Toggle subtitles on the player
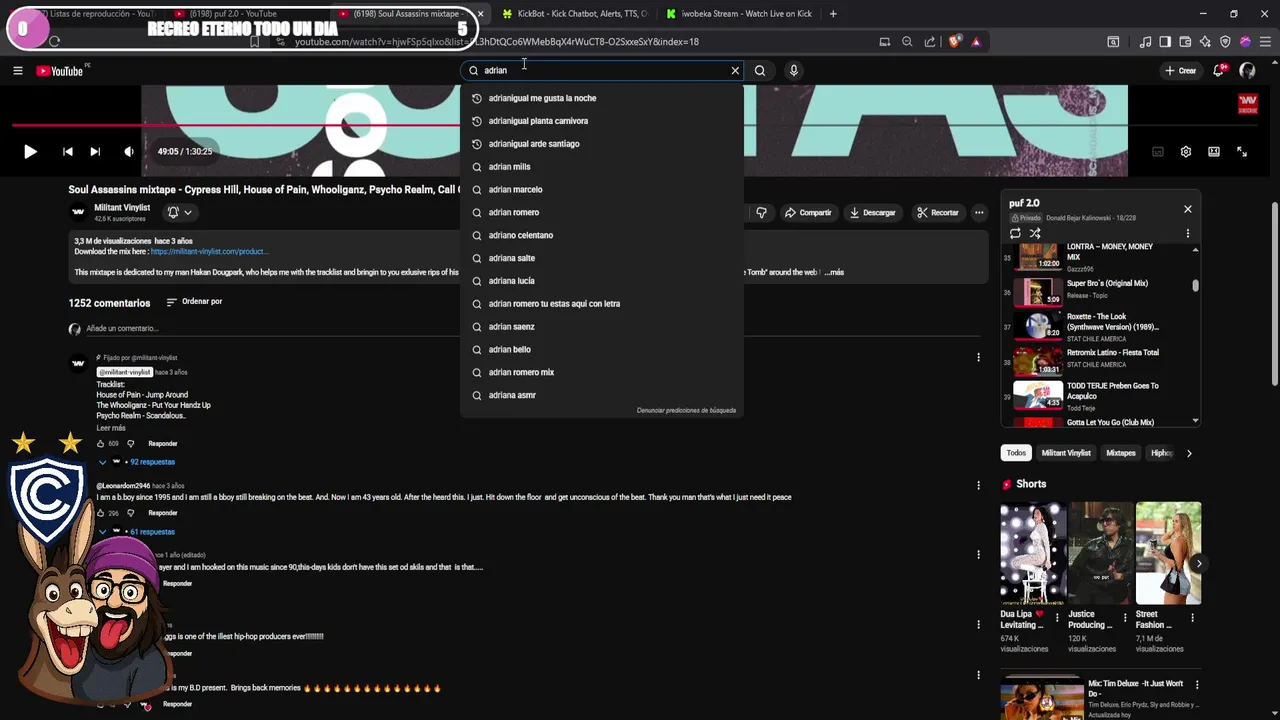Viewport: 1280px width, 720px height. click(x=1158, y=152)
